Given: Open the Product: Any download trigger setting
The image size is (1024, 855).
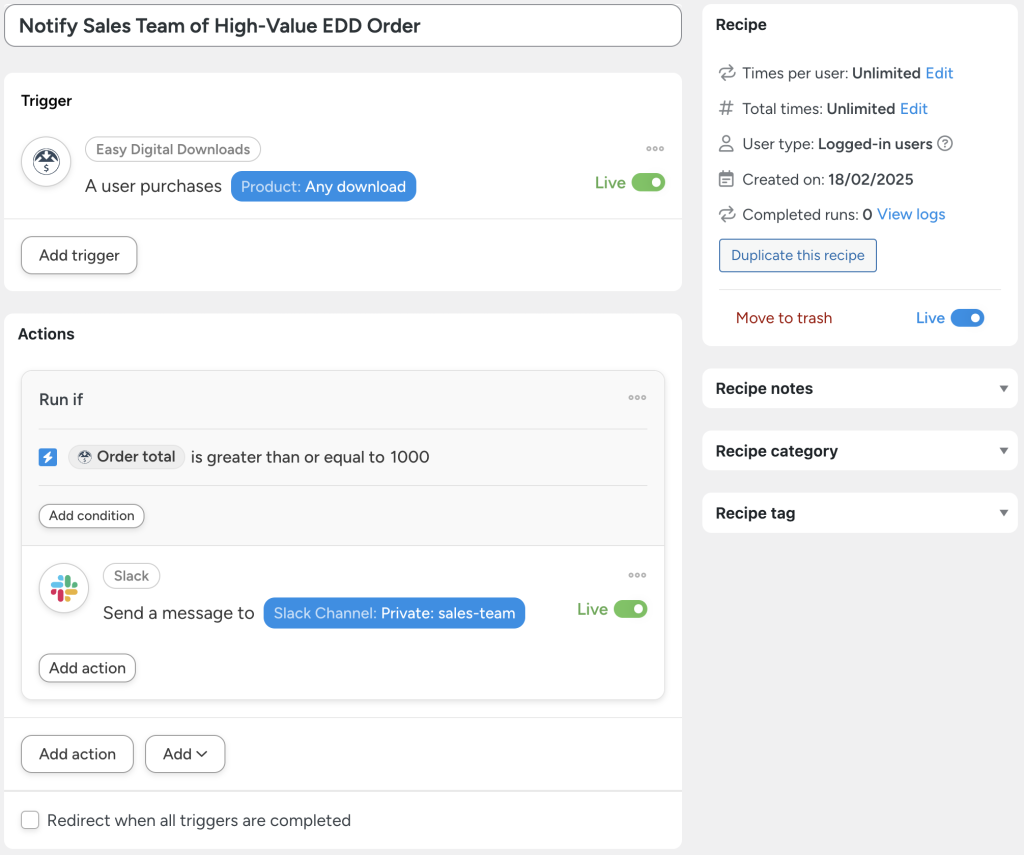Looking at the screenshot, I should [x=323, y=186].
